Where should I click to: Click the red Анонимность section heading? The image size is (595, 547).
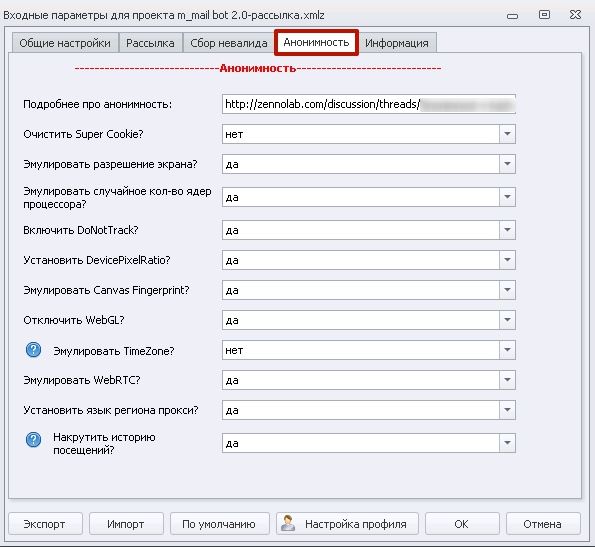pyautogui.click(x=258, y=68)
